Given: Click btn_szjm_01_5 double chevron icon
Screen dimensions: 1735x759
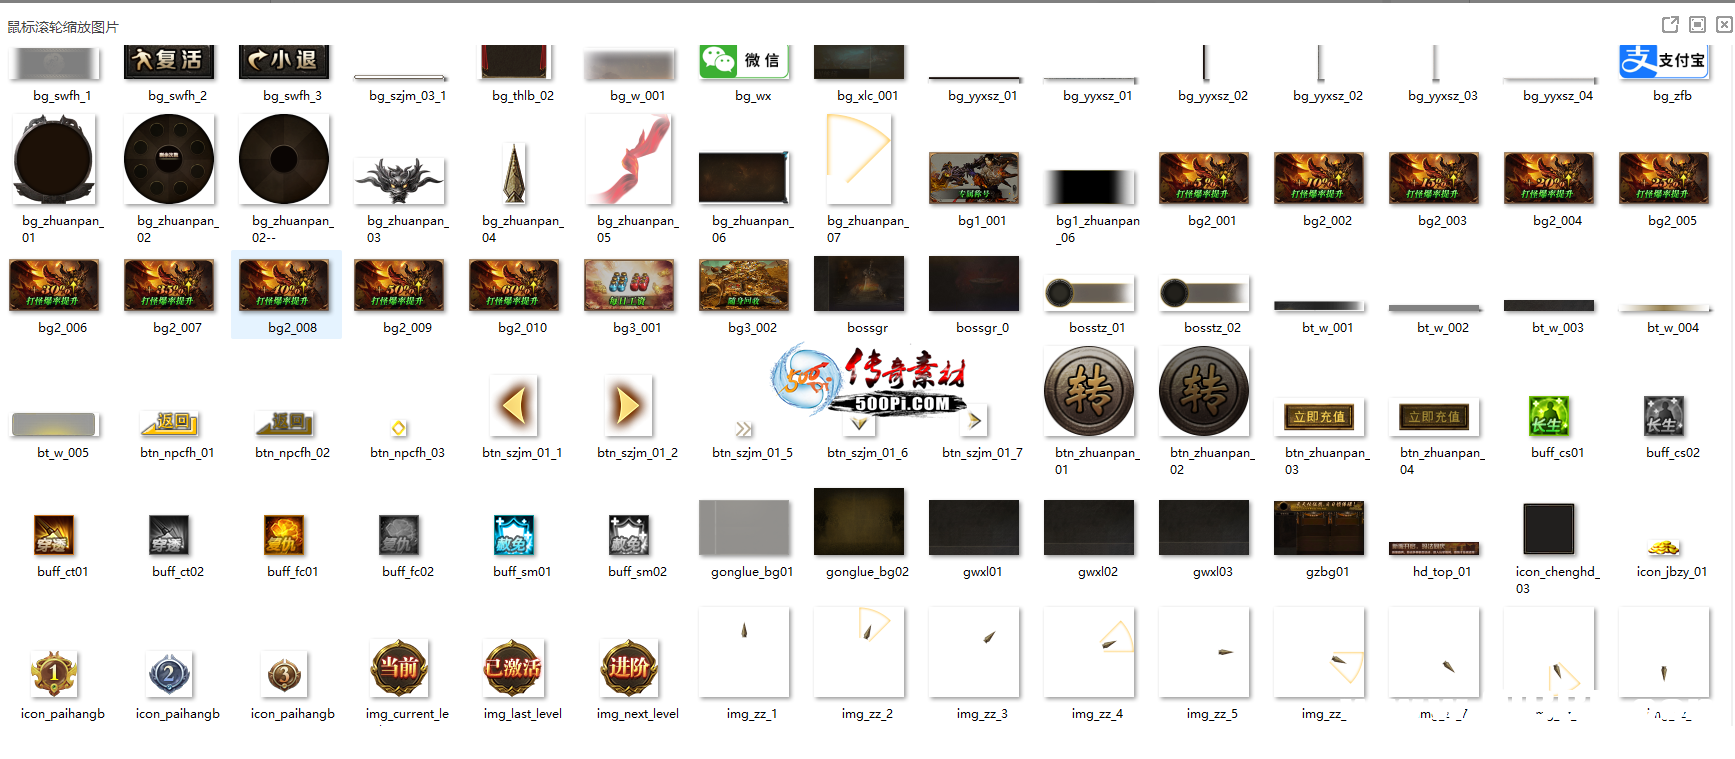Looking at the screenshot, I should pyautogui.click(x=744, y=429).
